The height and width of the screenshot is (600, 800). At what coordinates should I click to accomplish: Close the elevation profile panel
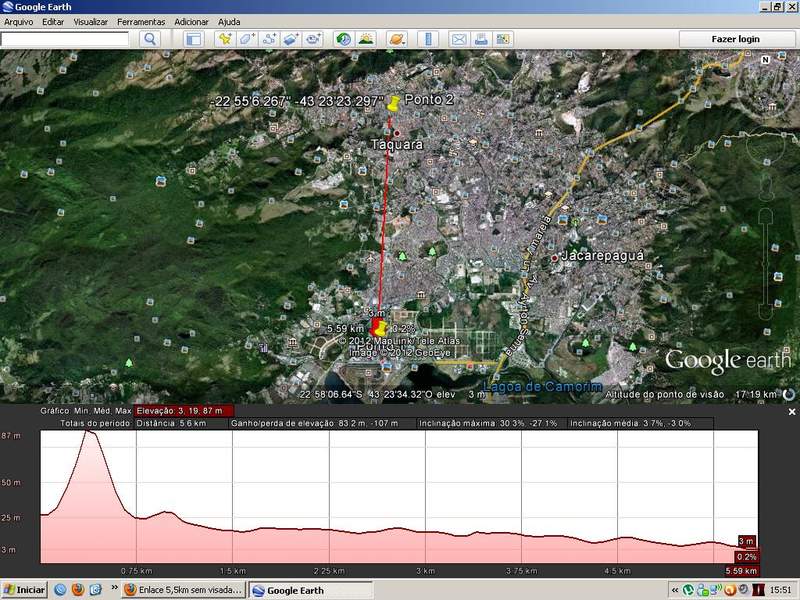(792, 412)
